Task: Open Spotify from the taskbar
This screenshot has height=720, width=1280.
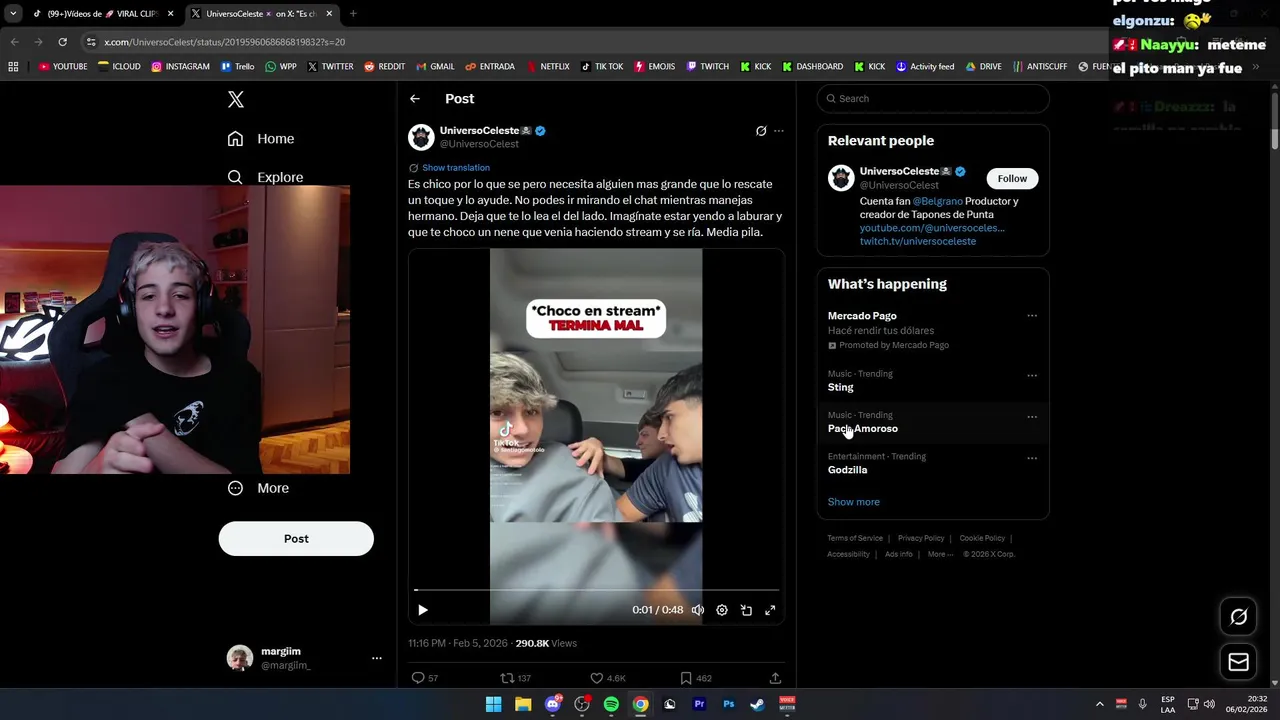Action: (x=611, y=704)
